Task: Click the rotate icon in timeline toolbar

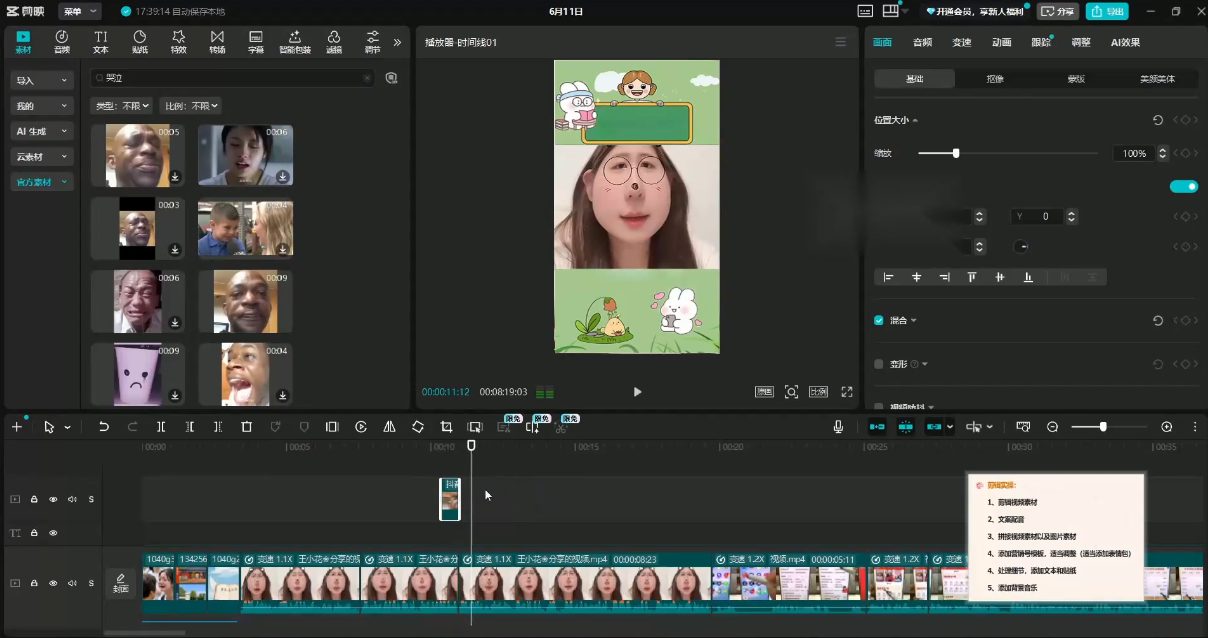Action: click(418, 427)
